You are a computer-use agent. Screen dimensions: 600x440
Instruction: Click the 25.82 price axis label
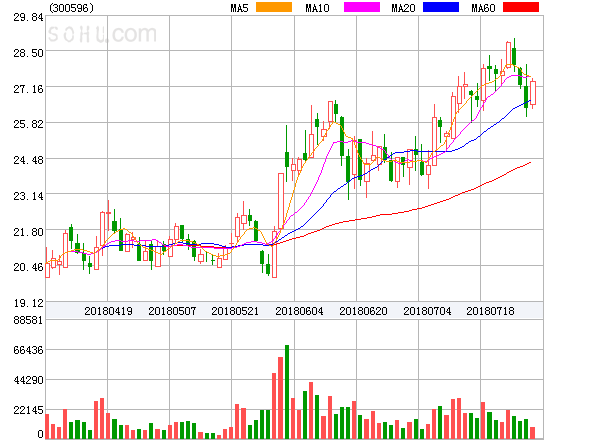pos(28,124)
